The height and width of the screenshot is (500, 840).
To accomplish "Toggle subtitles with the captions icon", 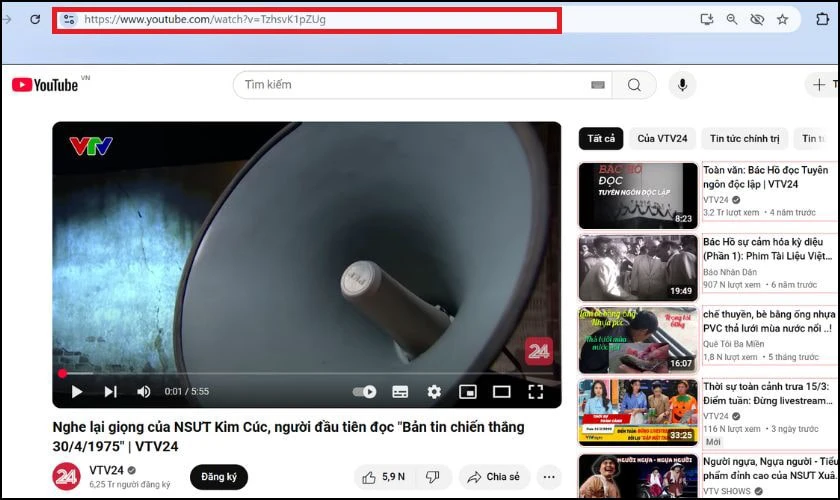I will click(x=400, y=392).
